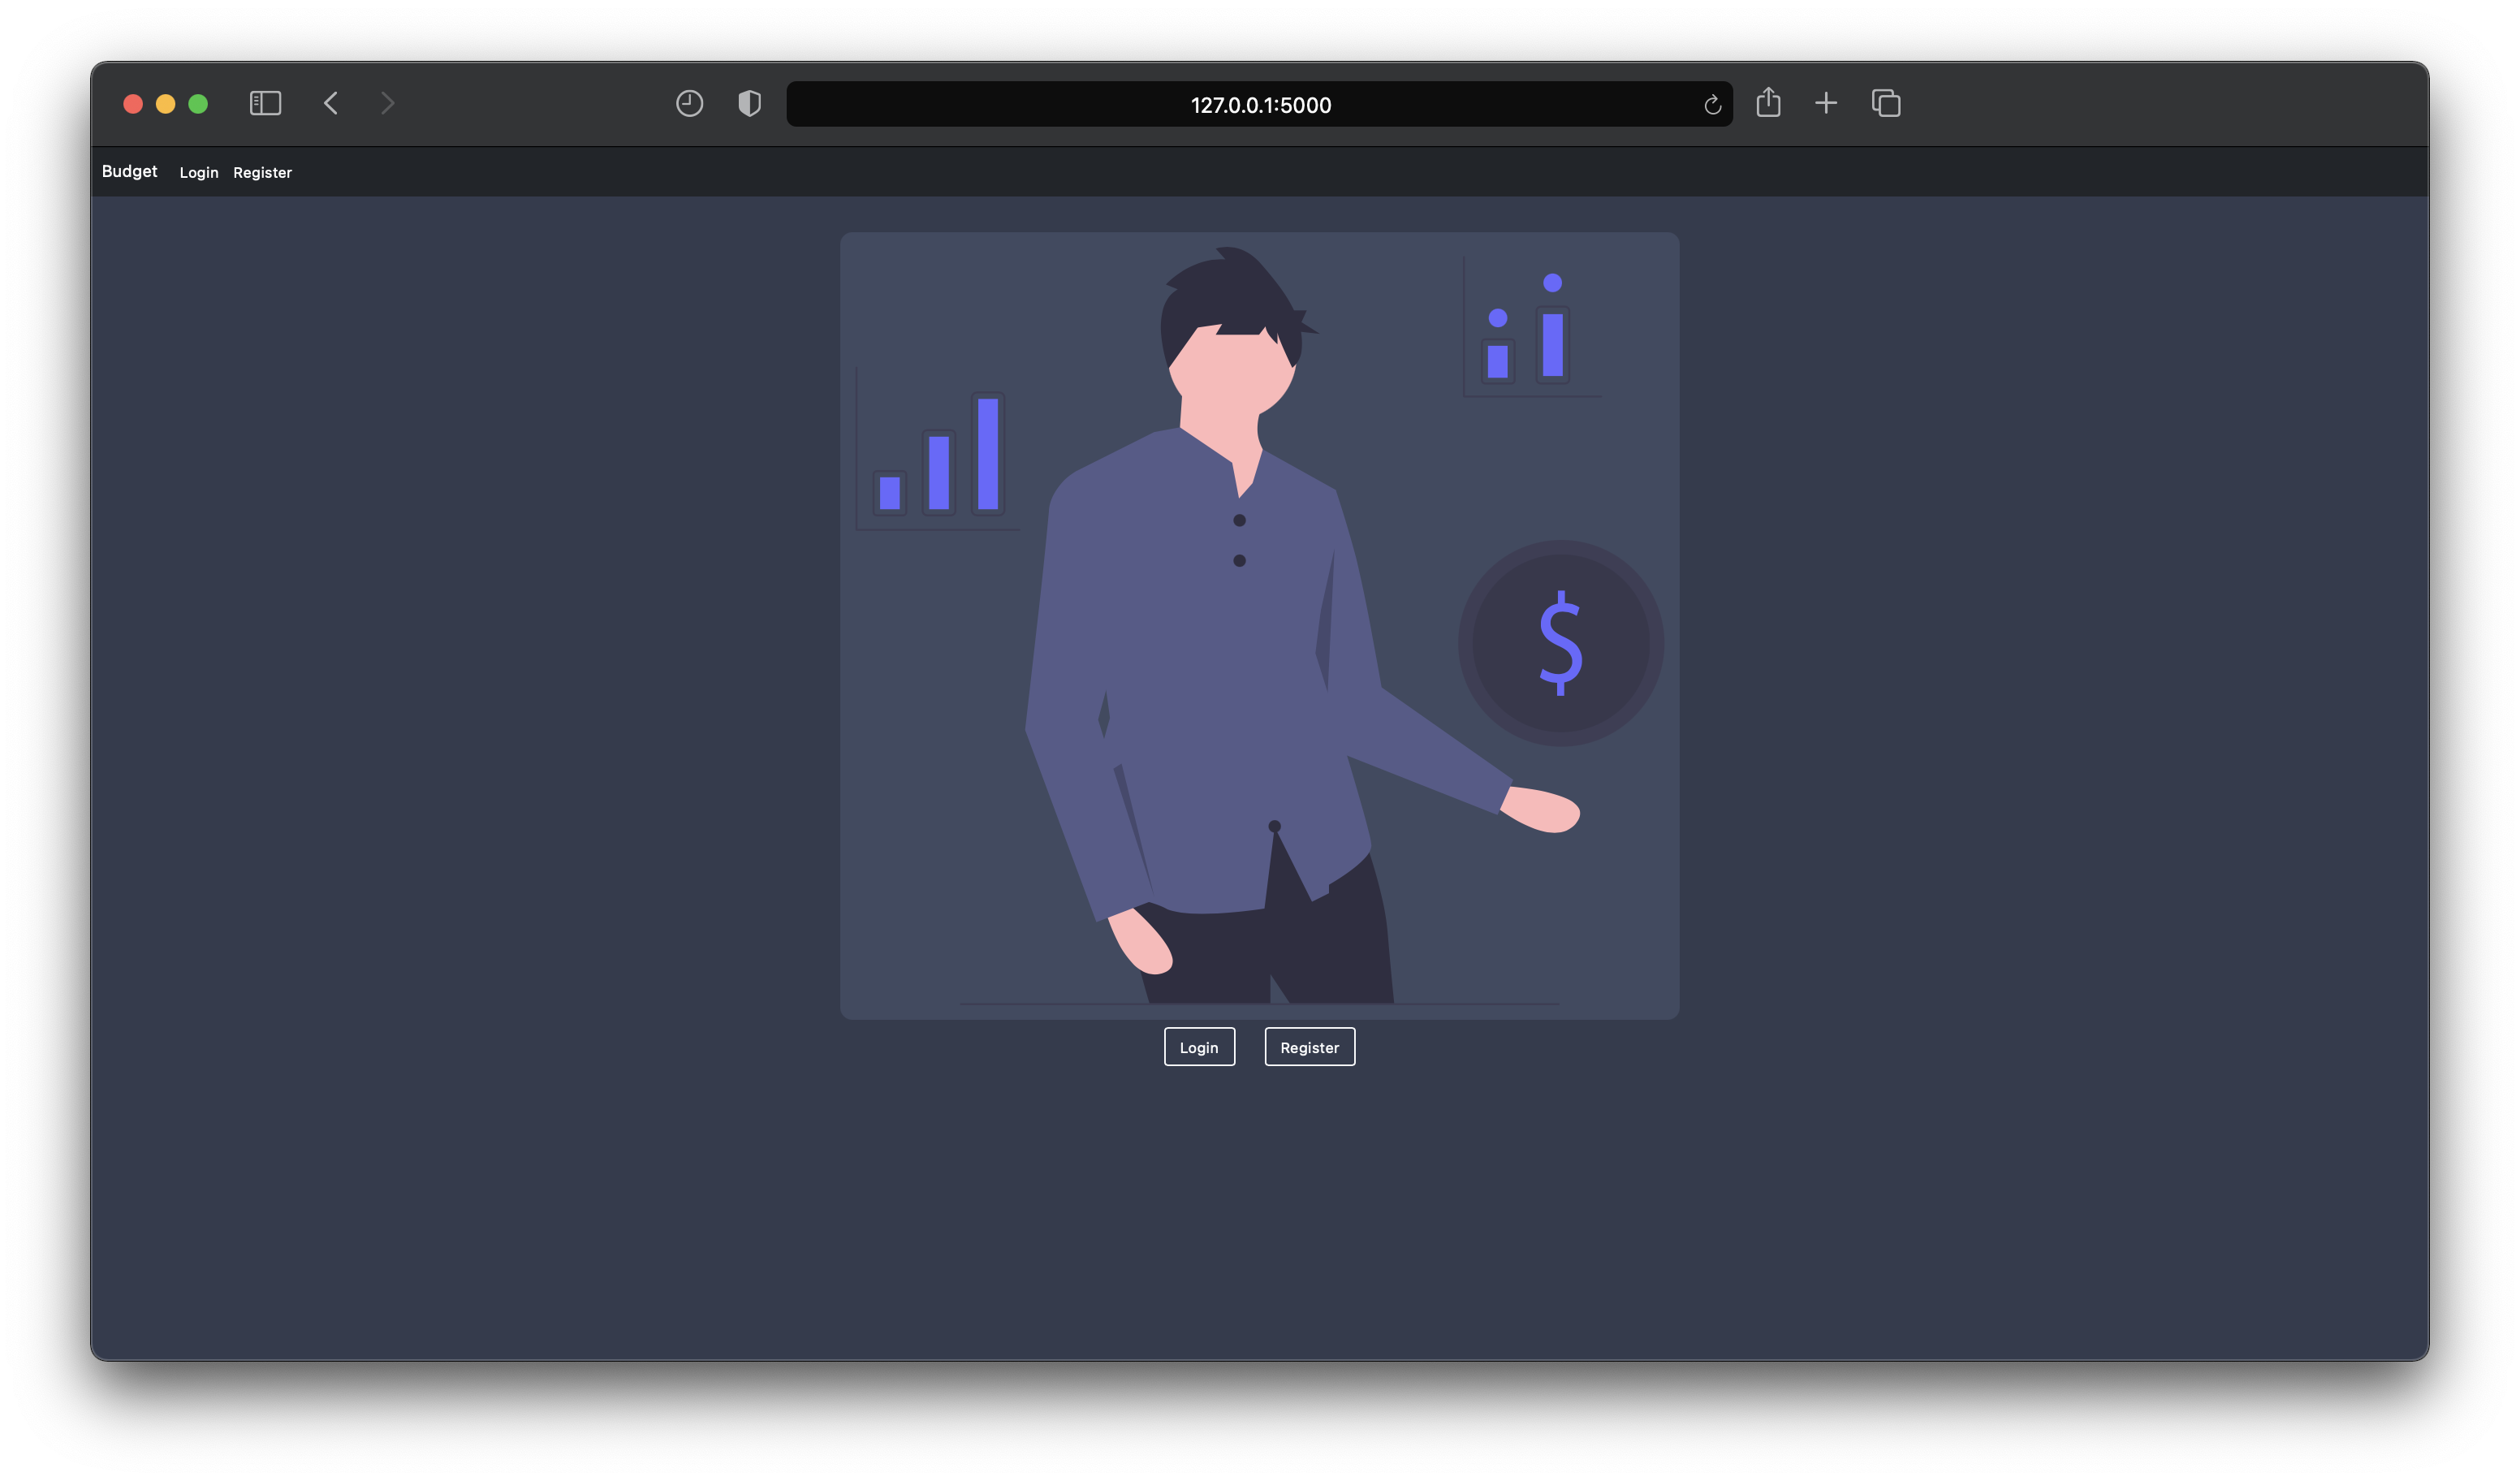Open the history clock icon
This screenshot has width=2520, height=1481.
pos(689,104)
